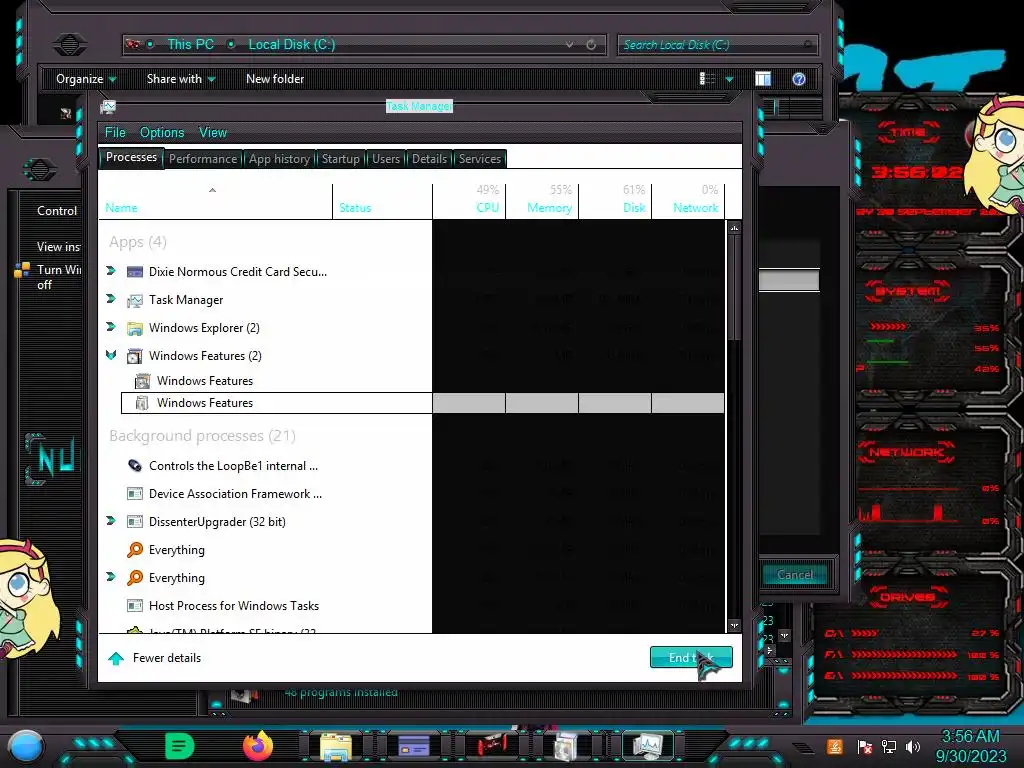Click the Control Panel window navigation orb

click(40, 170)
